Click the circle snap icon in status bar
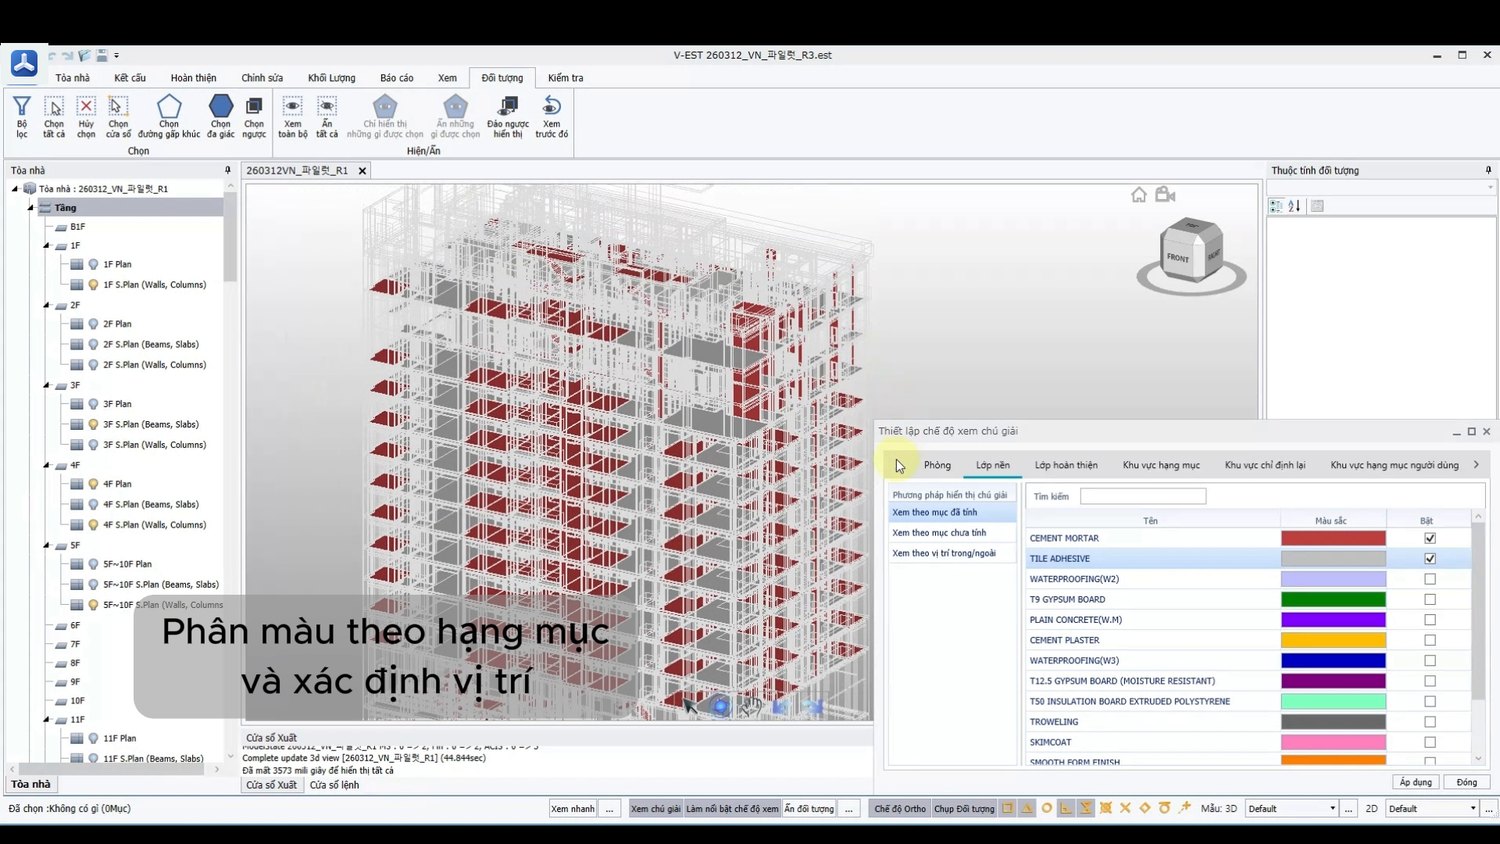1500x844 pixels. point(1047,808)
